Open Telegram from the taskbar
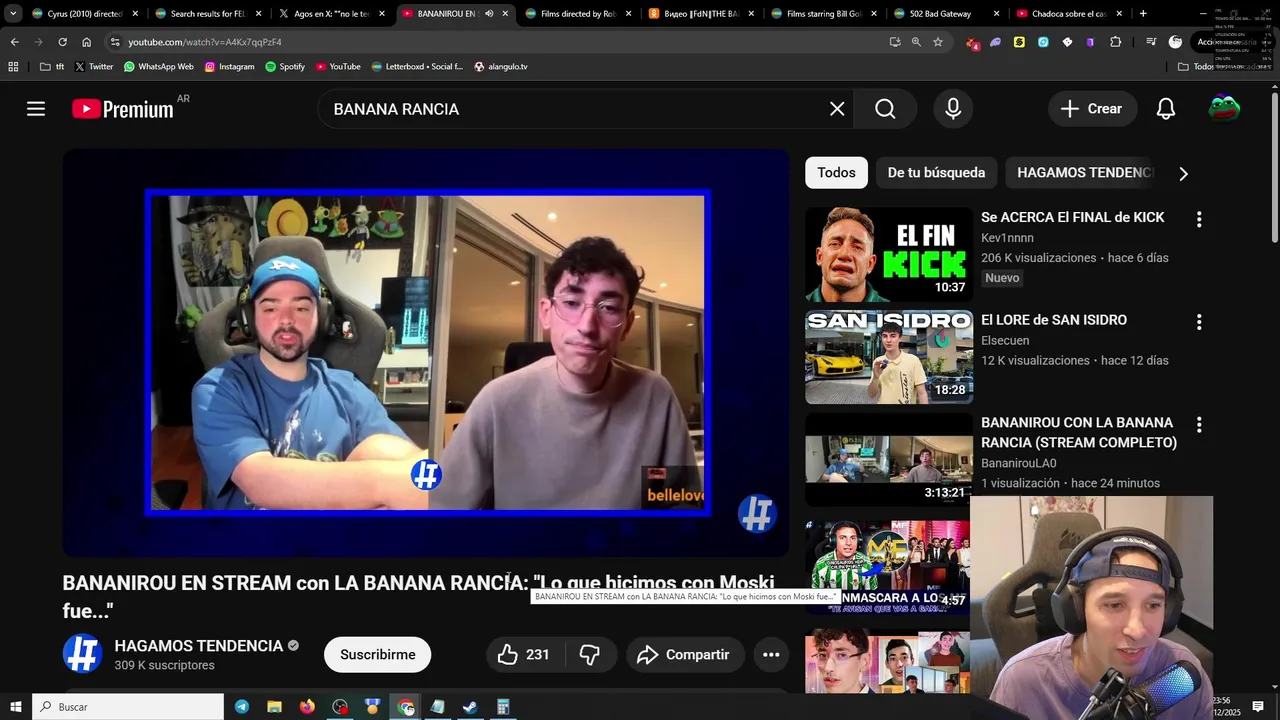1280x720 pixels. click(x=242, y=707)
